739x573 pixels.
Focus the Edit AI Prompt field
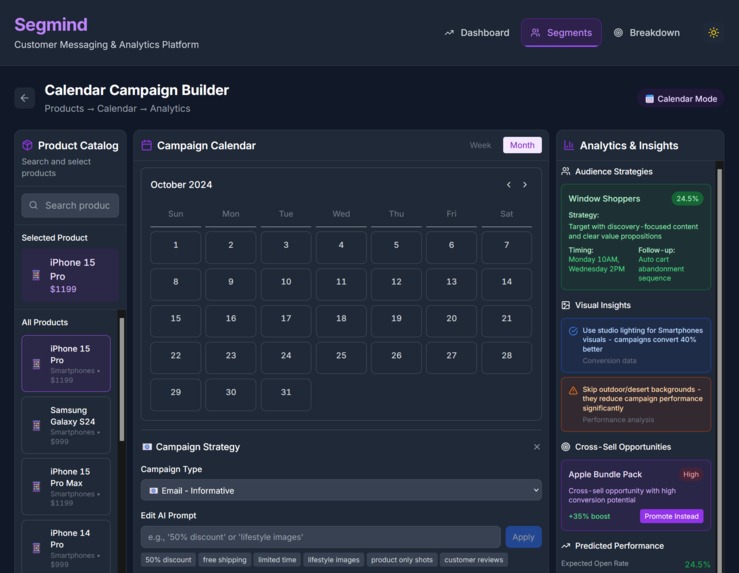click(x=320, y=537)
